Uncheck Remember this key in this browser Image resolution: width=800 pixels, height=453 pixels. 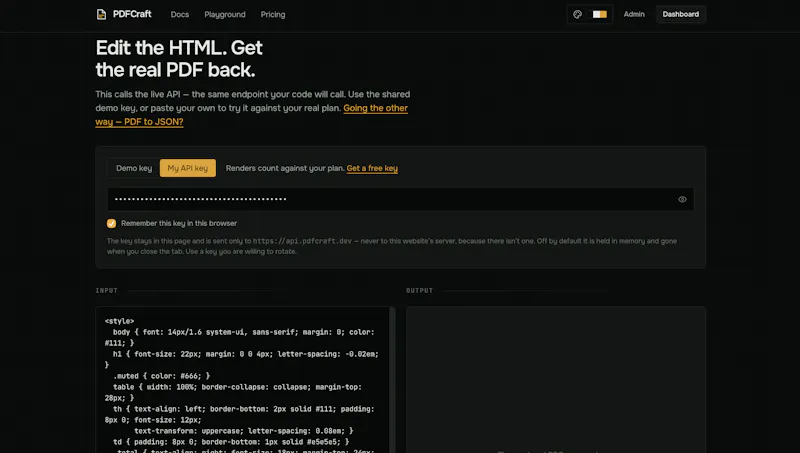pos(111,223)
